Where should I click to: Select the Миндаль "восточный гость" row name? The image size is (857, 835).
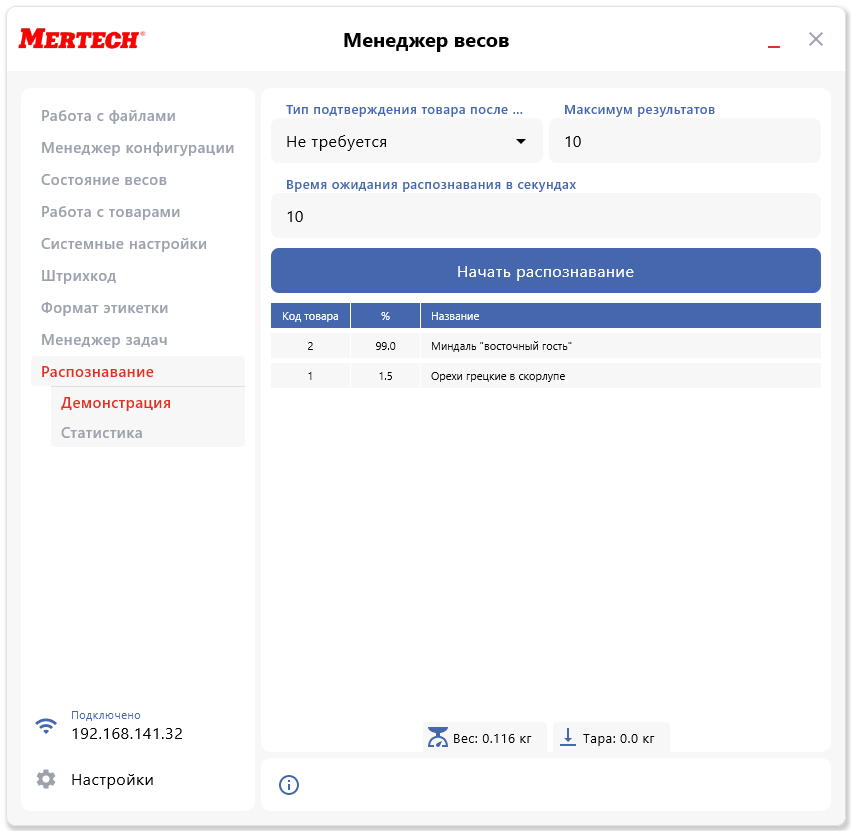[501, 346]
